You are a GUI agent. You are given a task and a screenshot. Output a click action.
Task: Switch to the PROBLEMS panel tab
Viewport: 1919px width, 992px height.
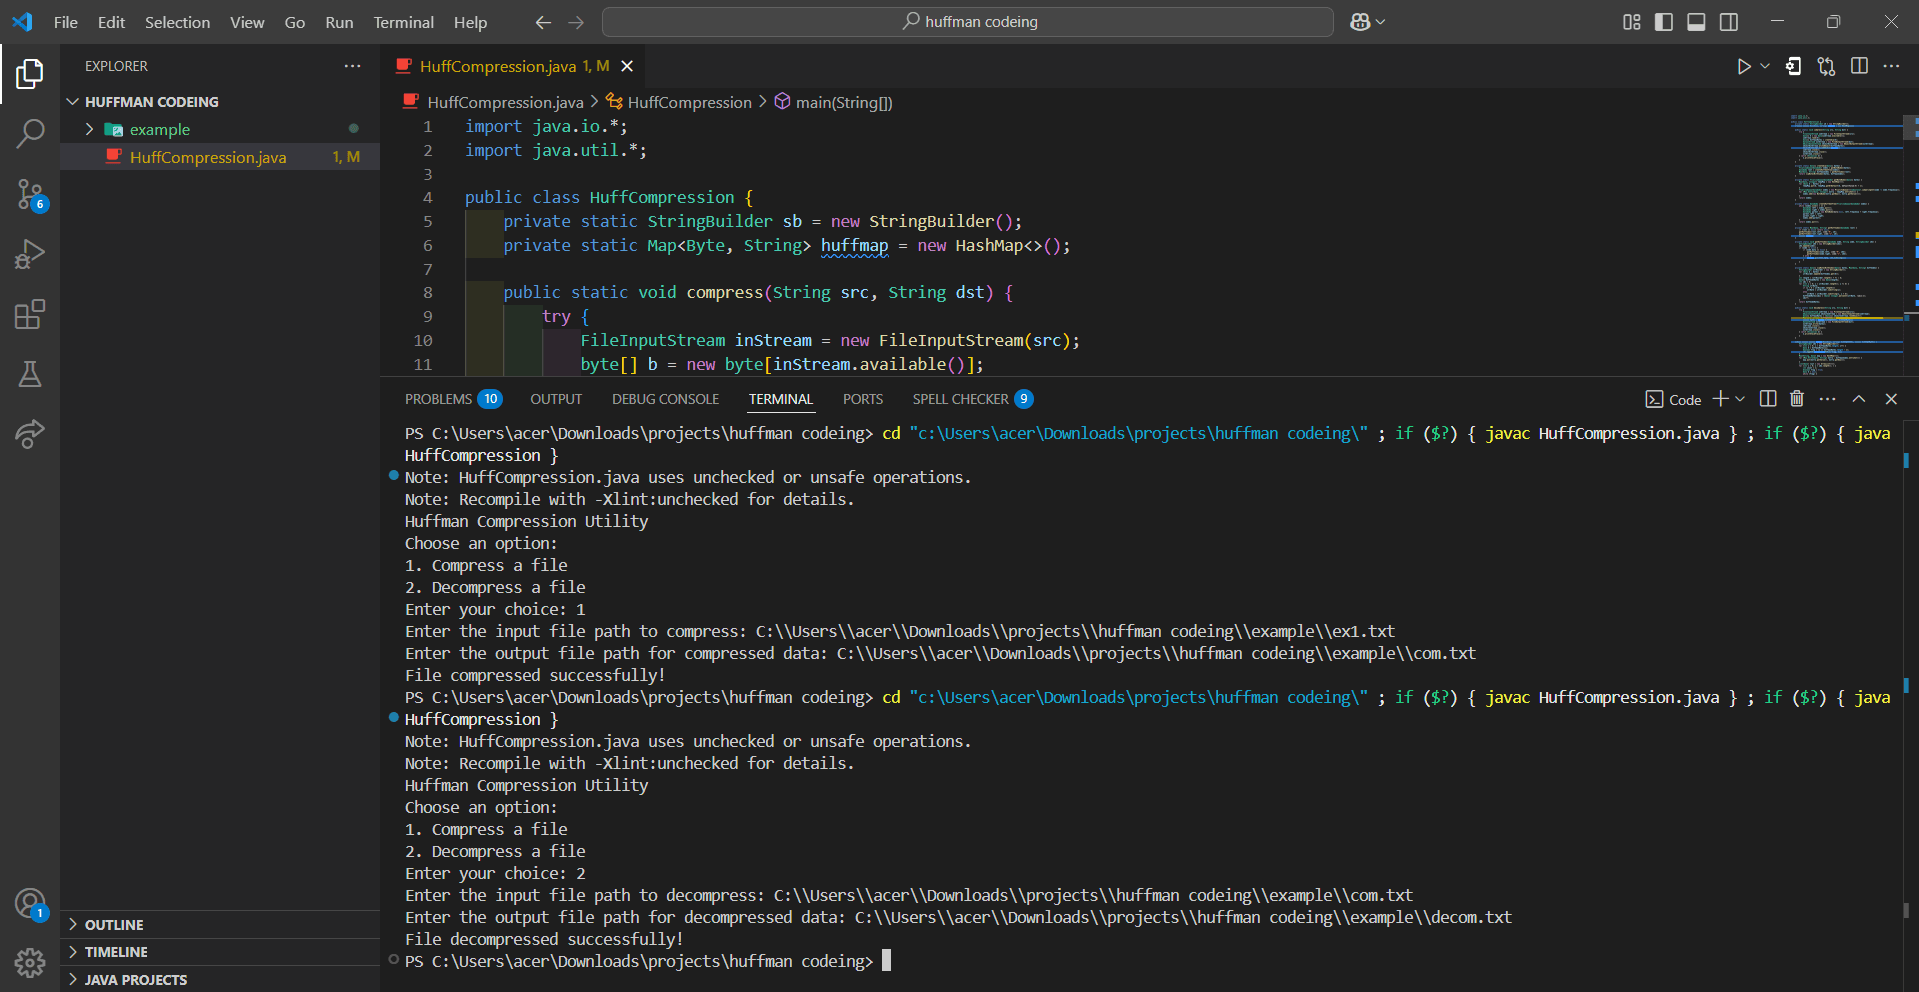pyautogui.click(x=452, y=399)
